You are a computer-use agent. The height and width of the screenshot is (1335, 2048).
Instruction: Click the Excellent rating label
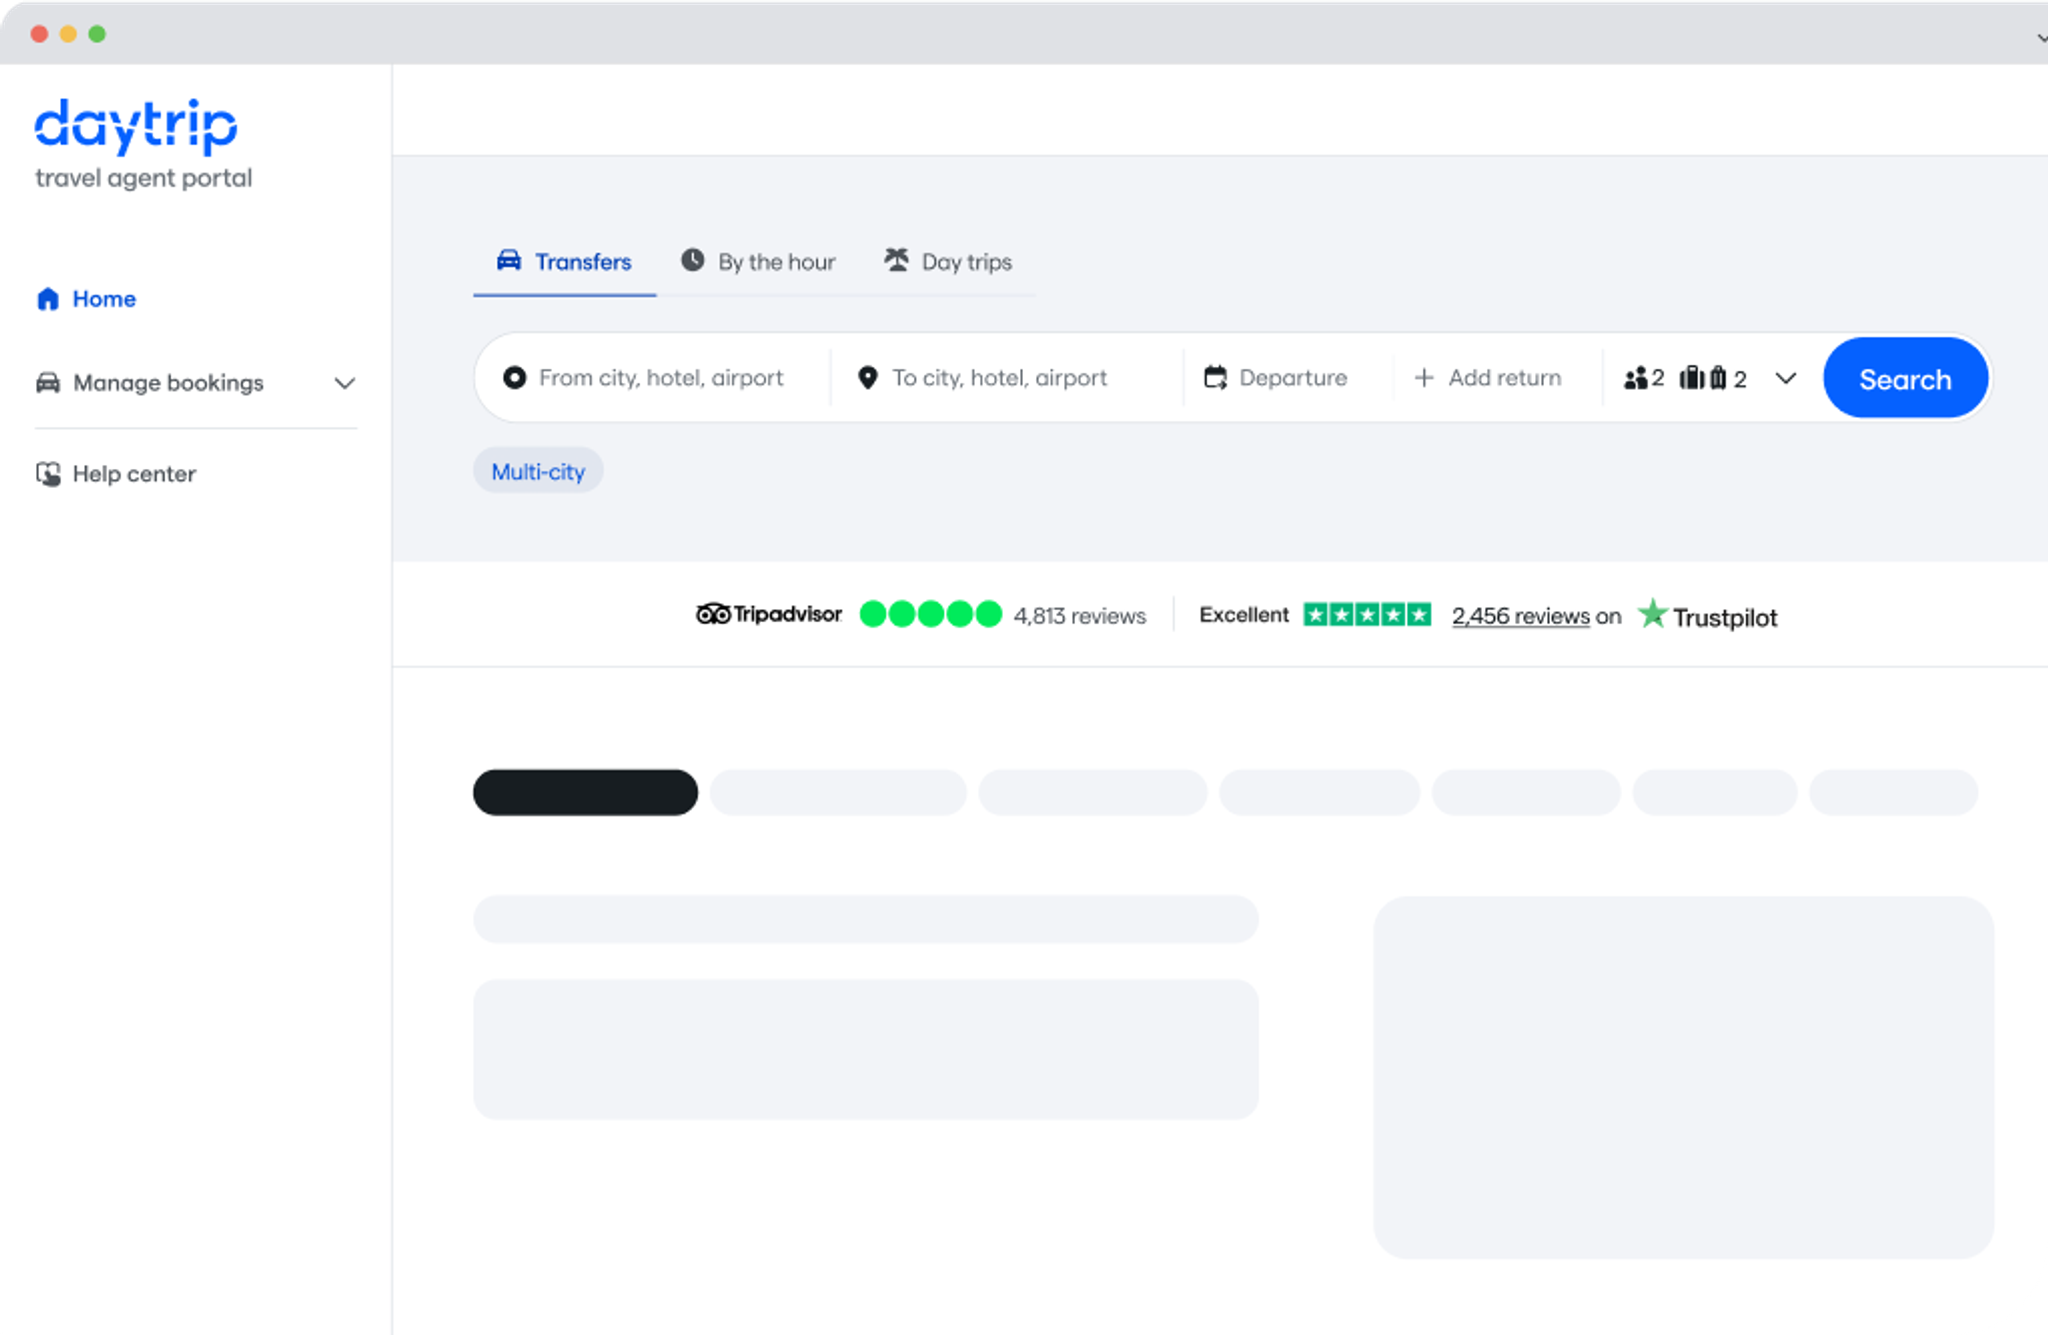coord(1244,615)
